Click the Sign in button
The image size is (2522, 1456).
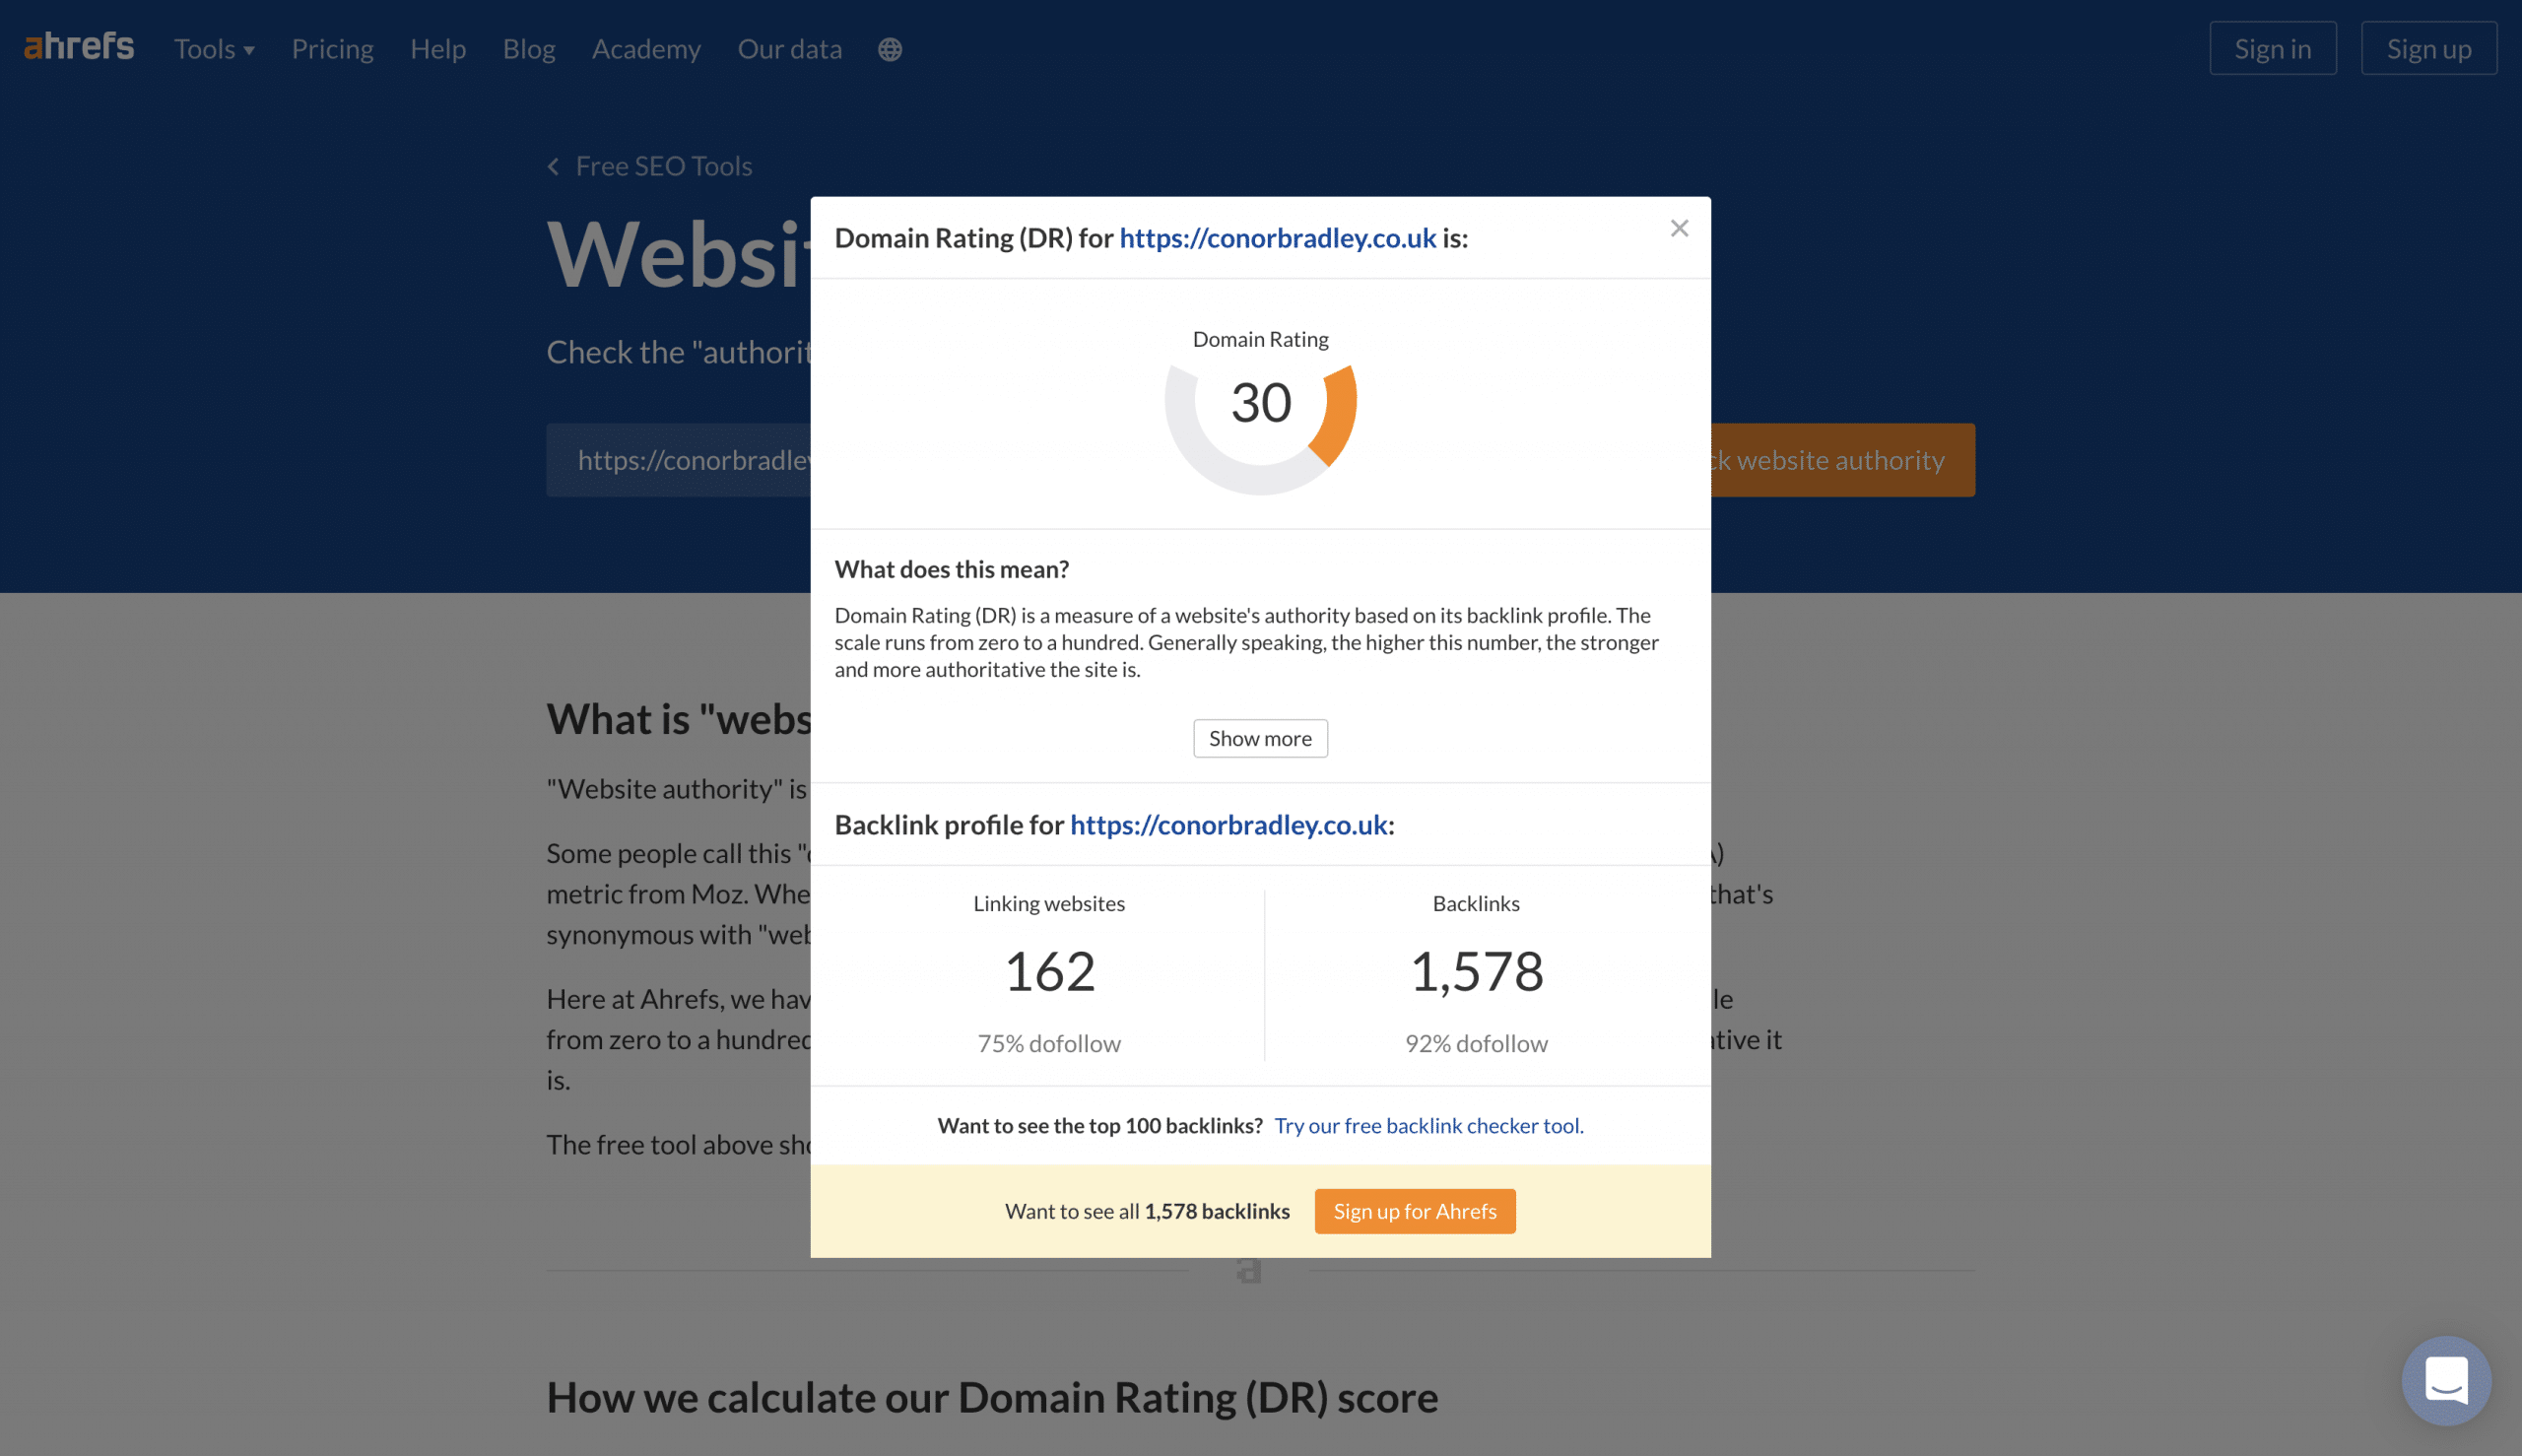pyautogui.click(x=2273, y=48)
